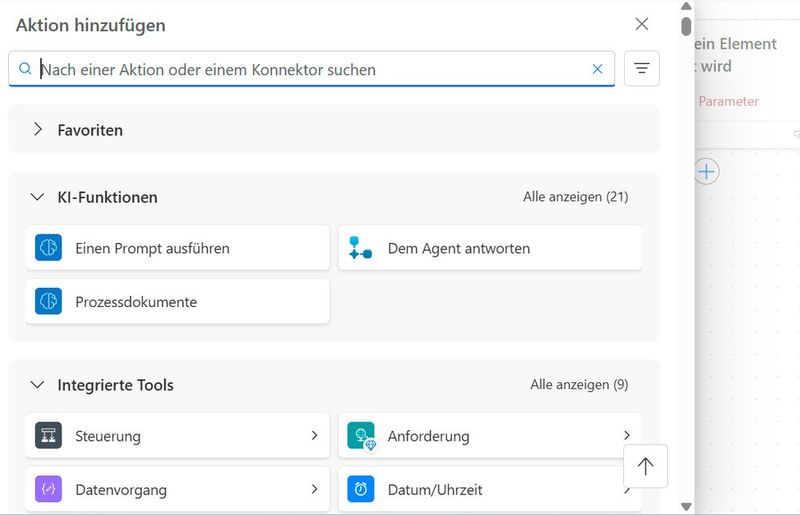This screenshot has height=515, width=800.
Task: Expand the Favoriten section
Action: [38, 130]
